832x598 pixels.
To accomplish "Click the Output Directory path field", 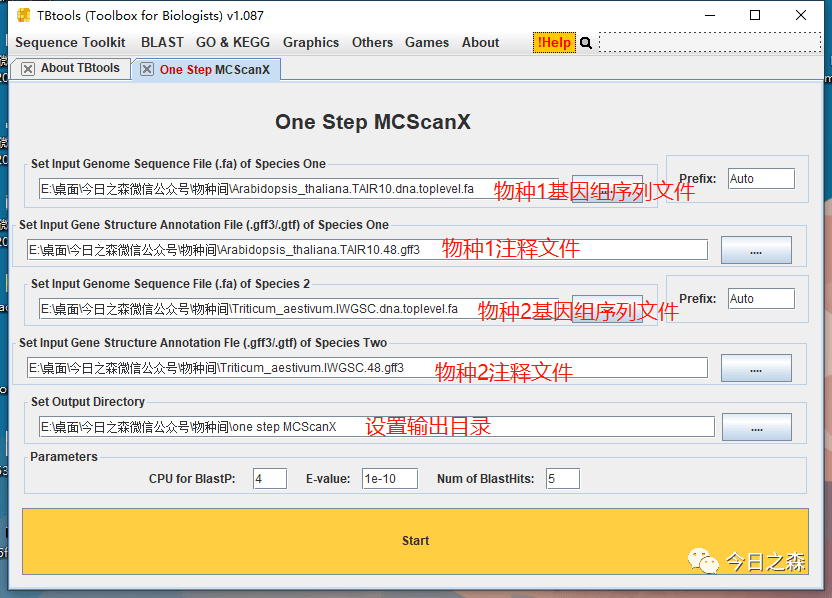I will [x=377, y=427].
